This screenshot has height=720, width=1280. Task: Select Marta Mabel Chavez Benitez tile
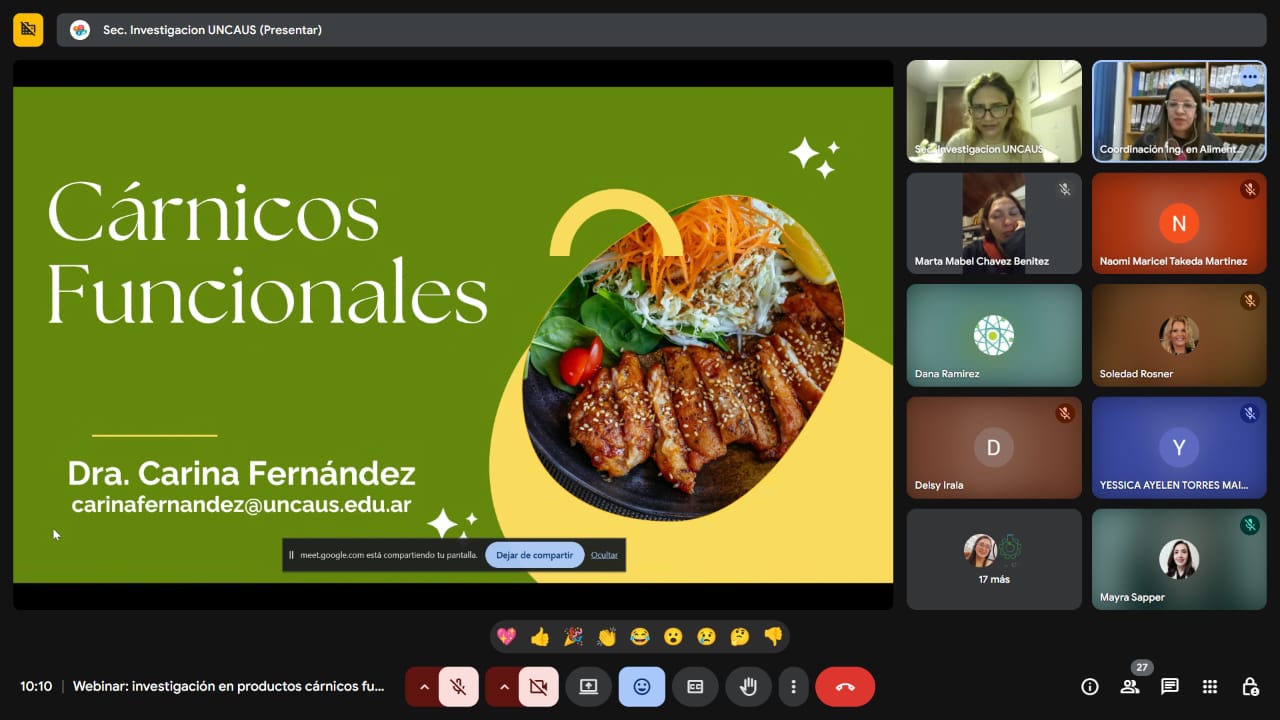pyautogui.click(x=994, y=223)
